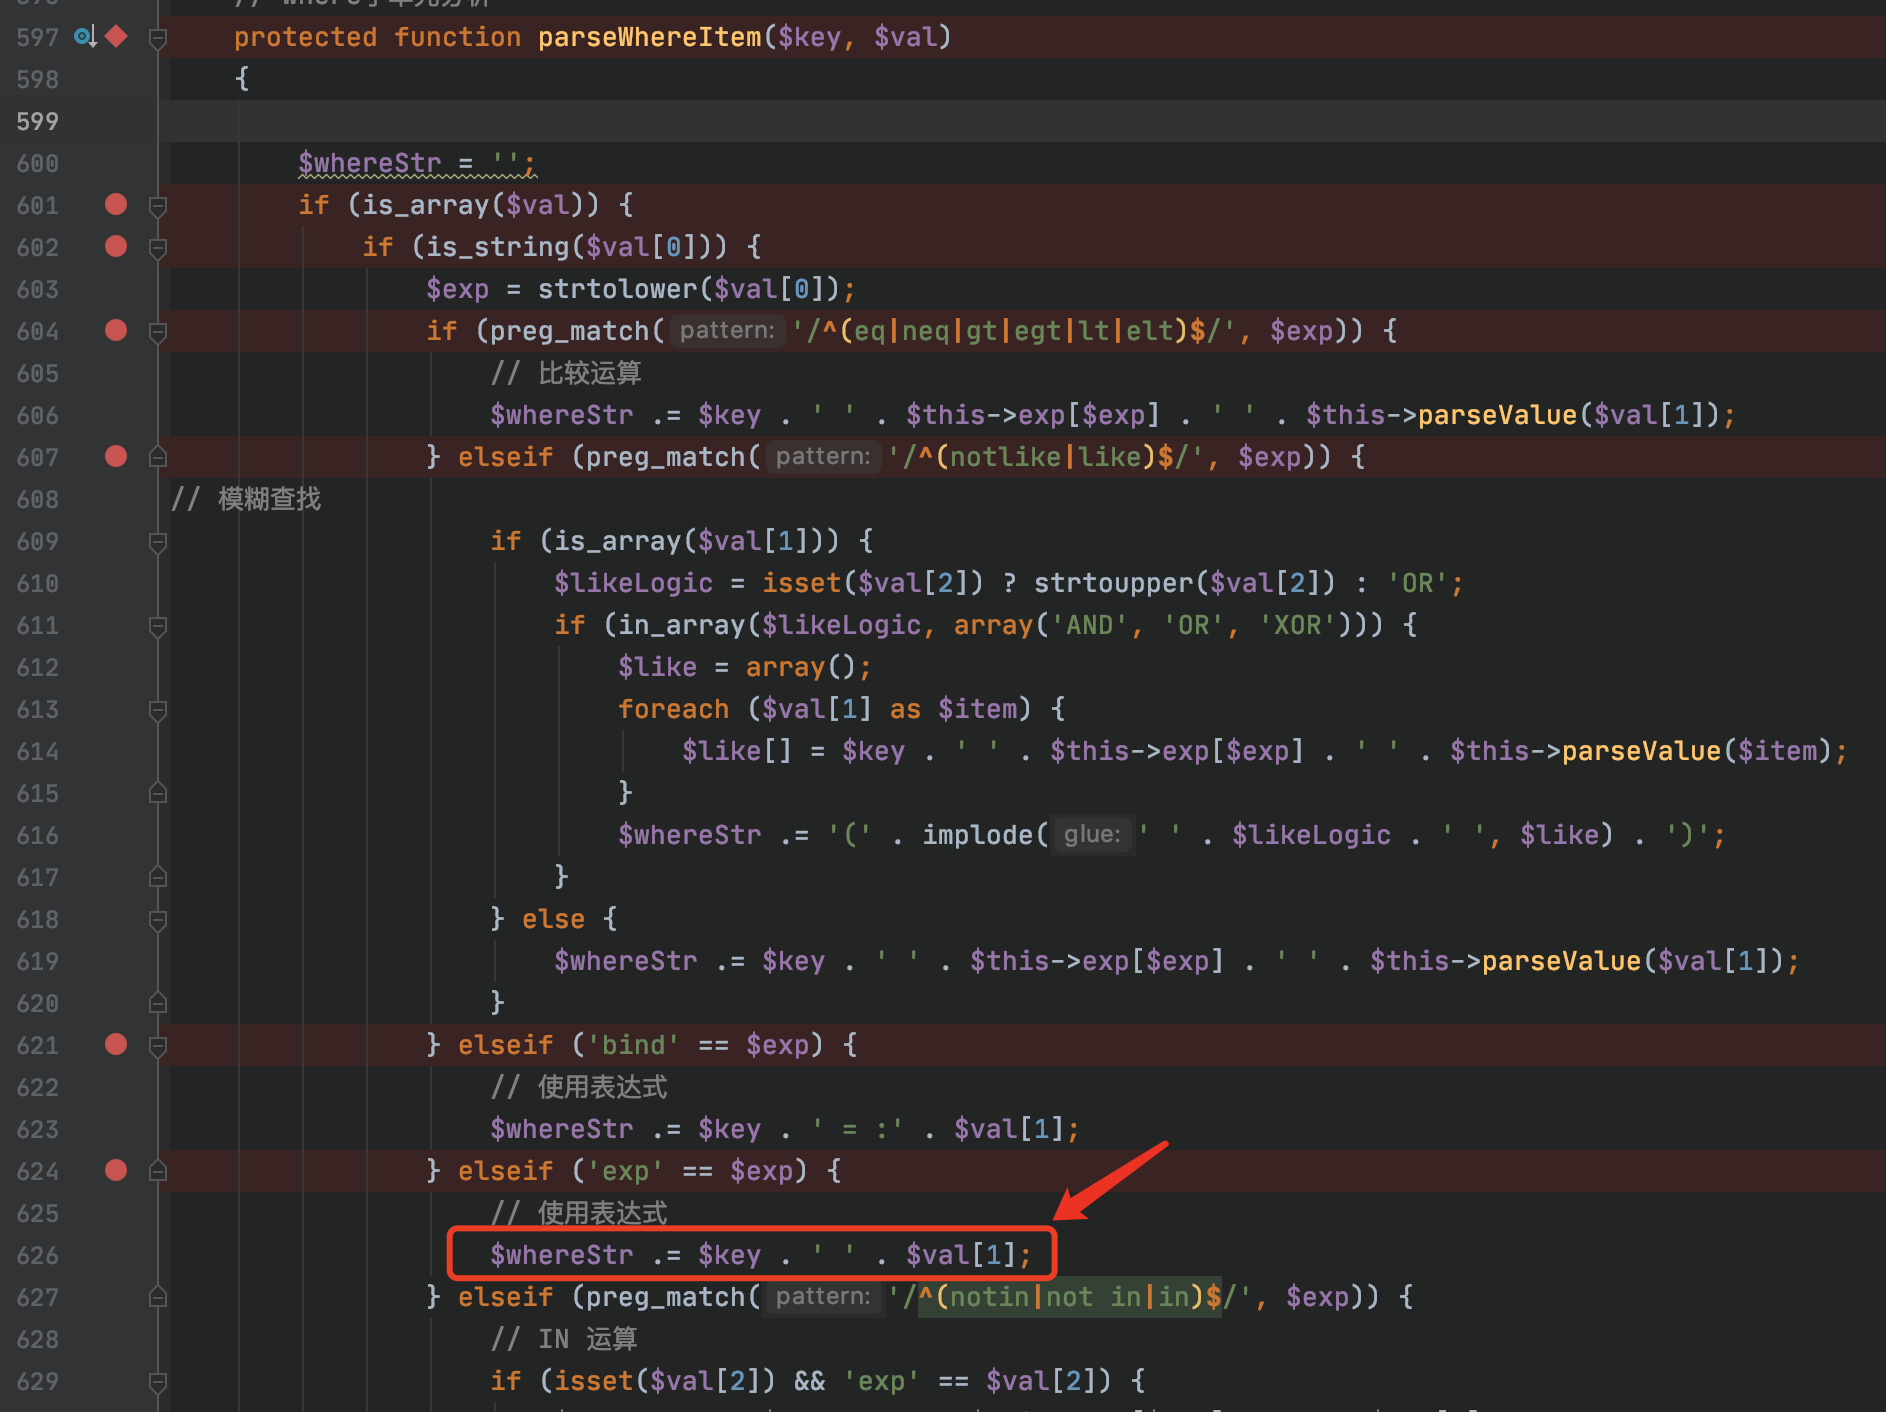This screenshot has width=1886, height=1412.
Task: Click the breakpoint marker on line 624
Action: click(116, 1171)
